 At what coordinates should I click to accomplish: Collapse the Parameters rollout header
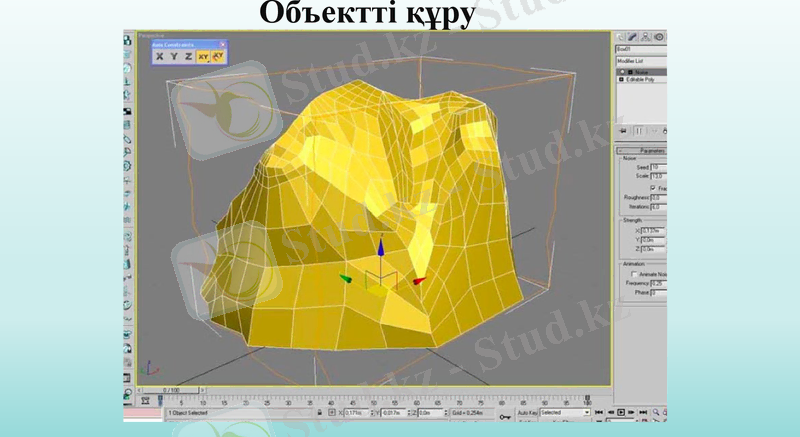642,150
